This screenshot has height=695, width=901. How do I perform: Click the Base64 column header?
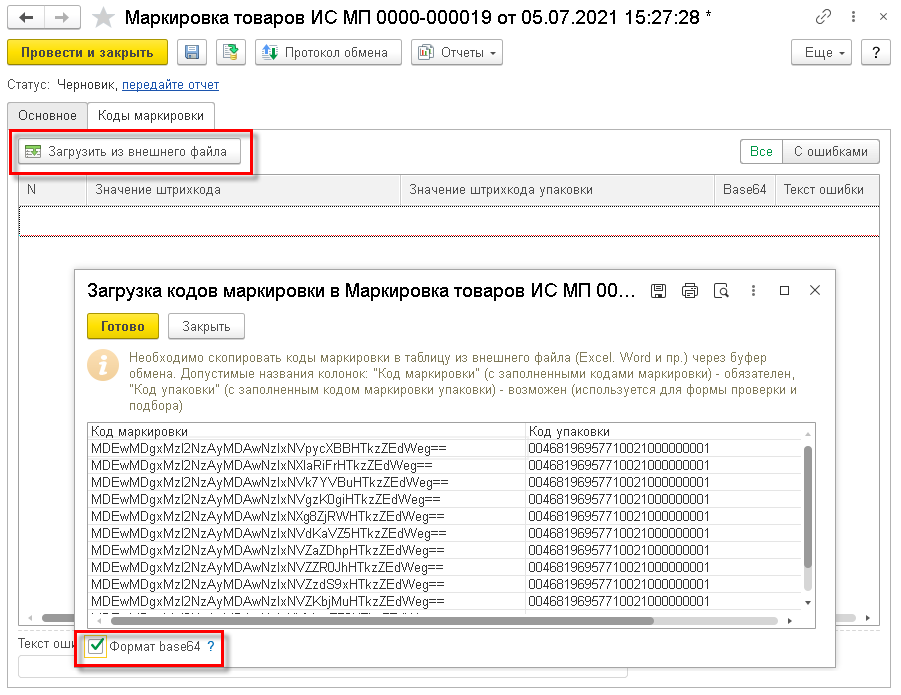(x=745, y=190)
